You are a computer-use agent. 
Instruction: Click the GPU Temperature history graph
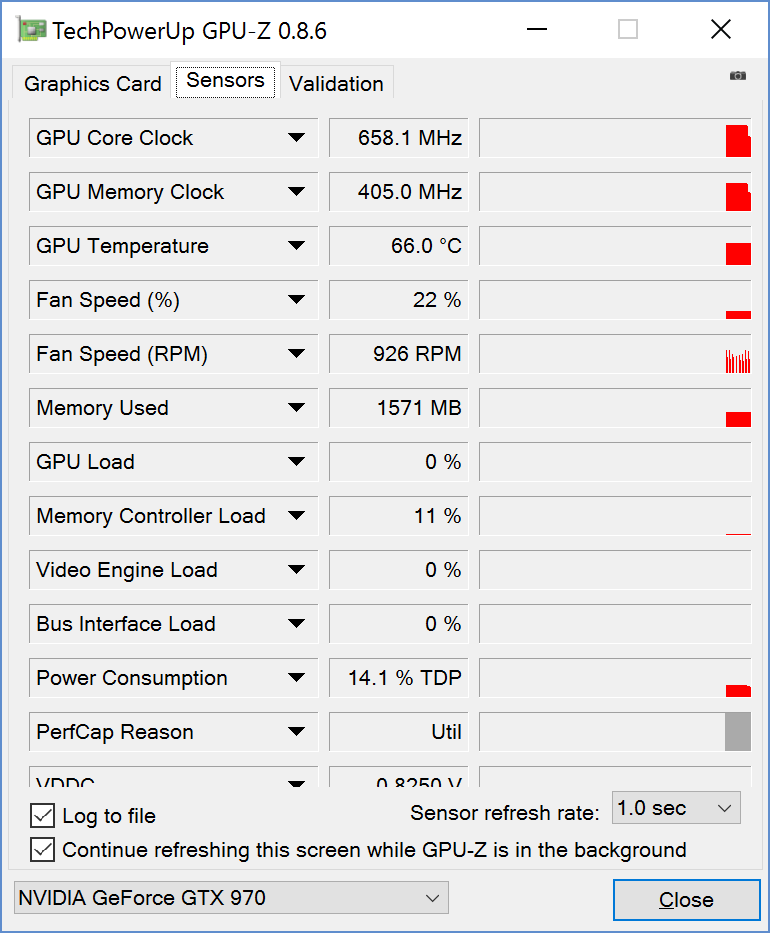(x=615, y=246)
